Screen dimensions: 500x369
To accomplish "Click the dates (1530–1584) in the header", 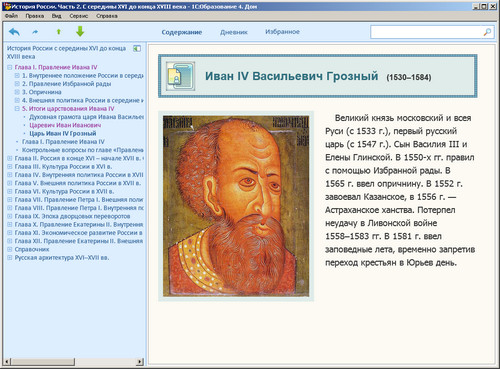I will pos(409,77).
